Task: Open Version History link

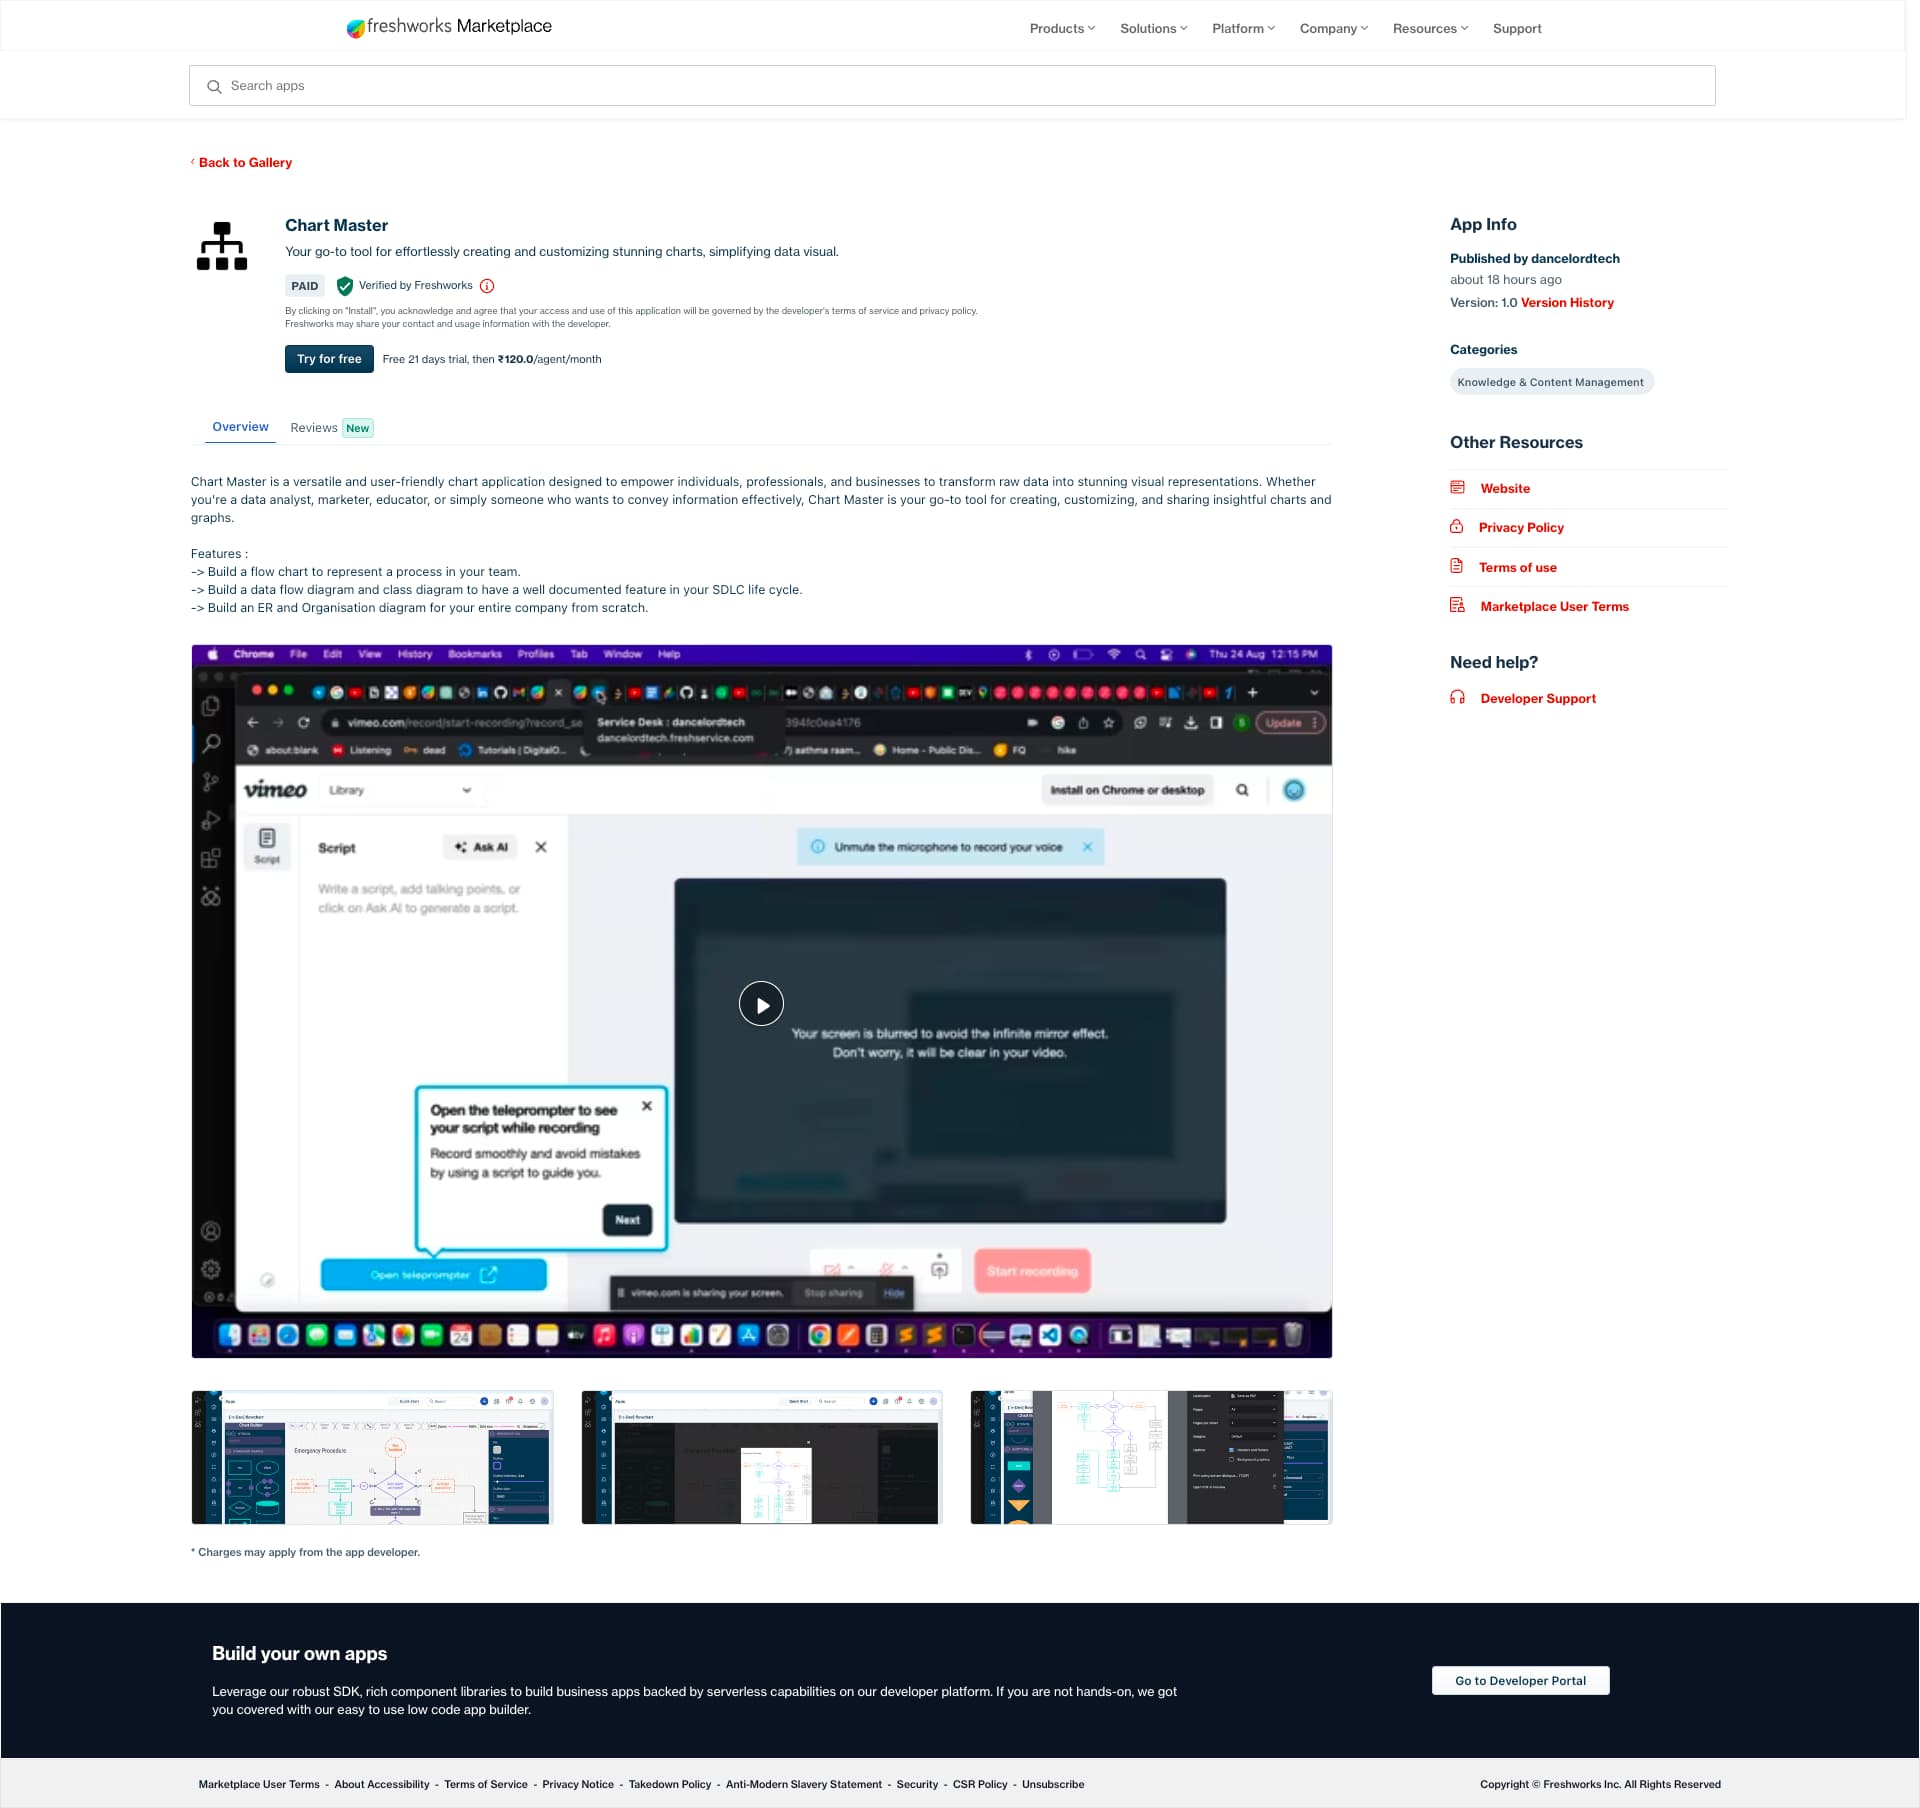Action: [x=1567, y=303]
